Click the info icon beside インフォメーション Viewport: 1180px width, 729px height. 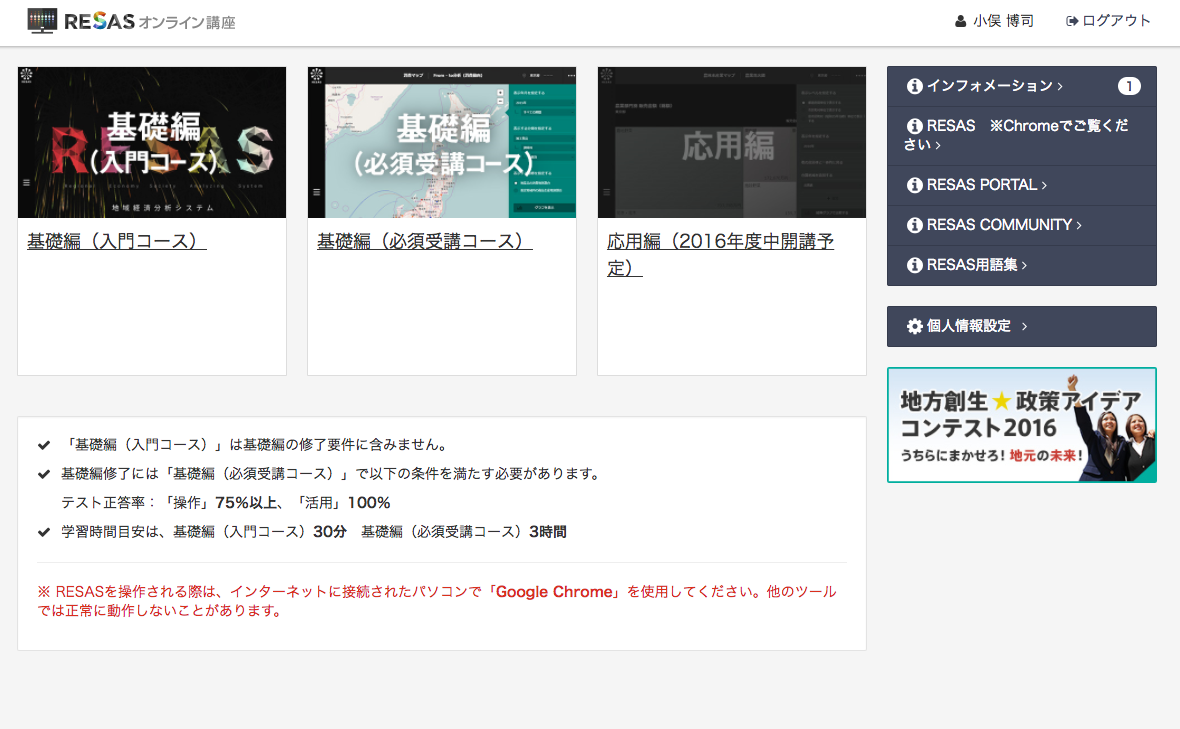(914, 86)
